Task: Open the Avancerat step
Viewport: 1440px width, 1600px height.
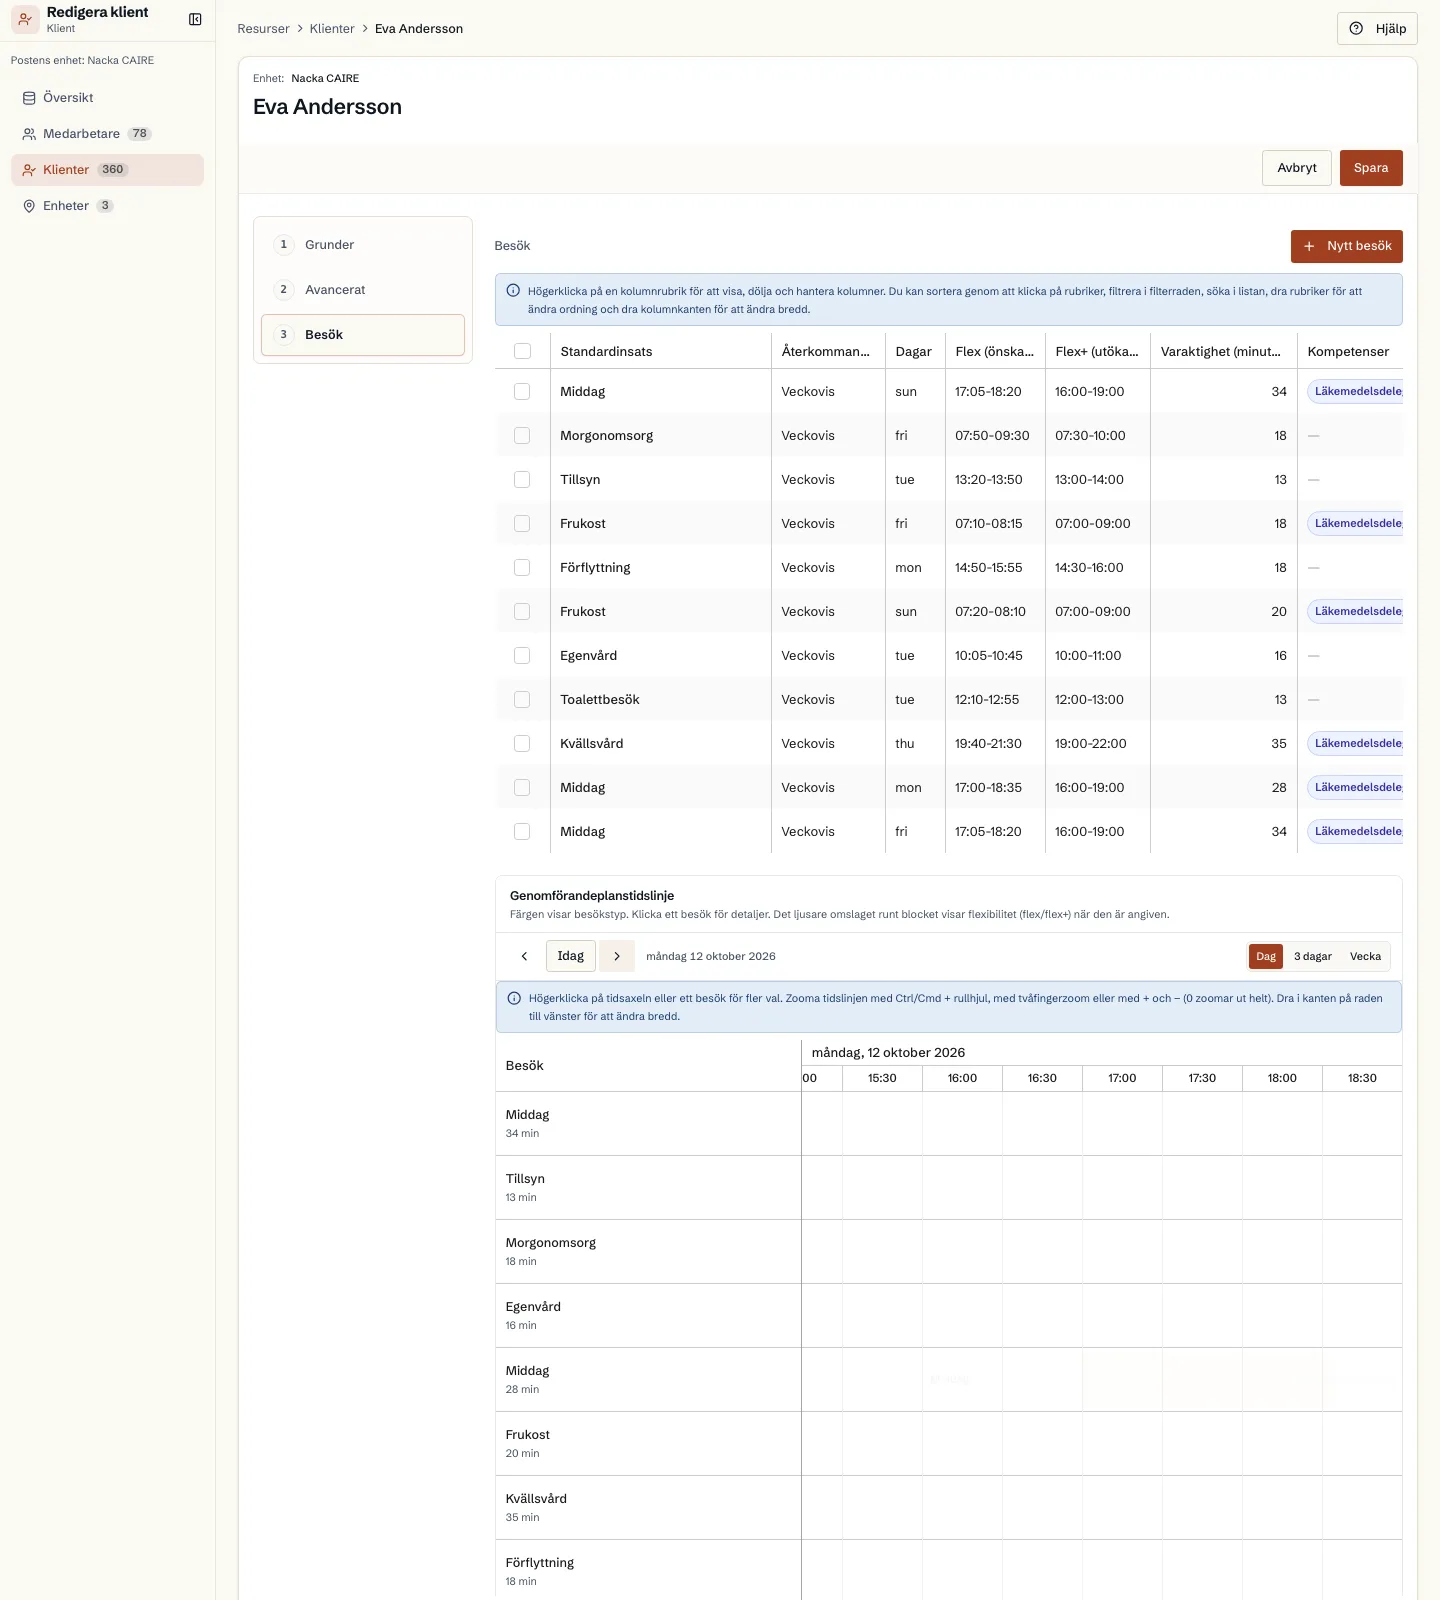Action: click(x=363, y=290)
